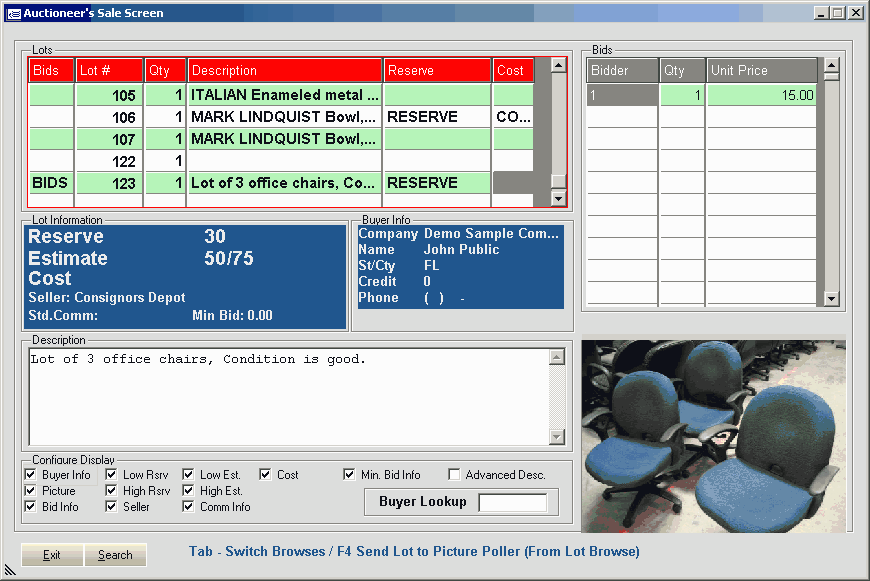Select the Lot # column header

pos(109,70)
